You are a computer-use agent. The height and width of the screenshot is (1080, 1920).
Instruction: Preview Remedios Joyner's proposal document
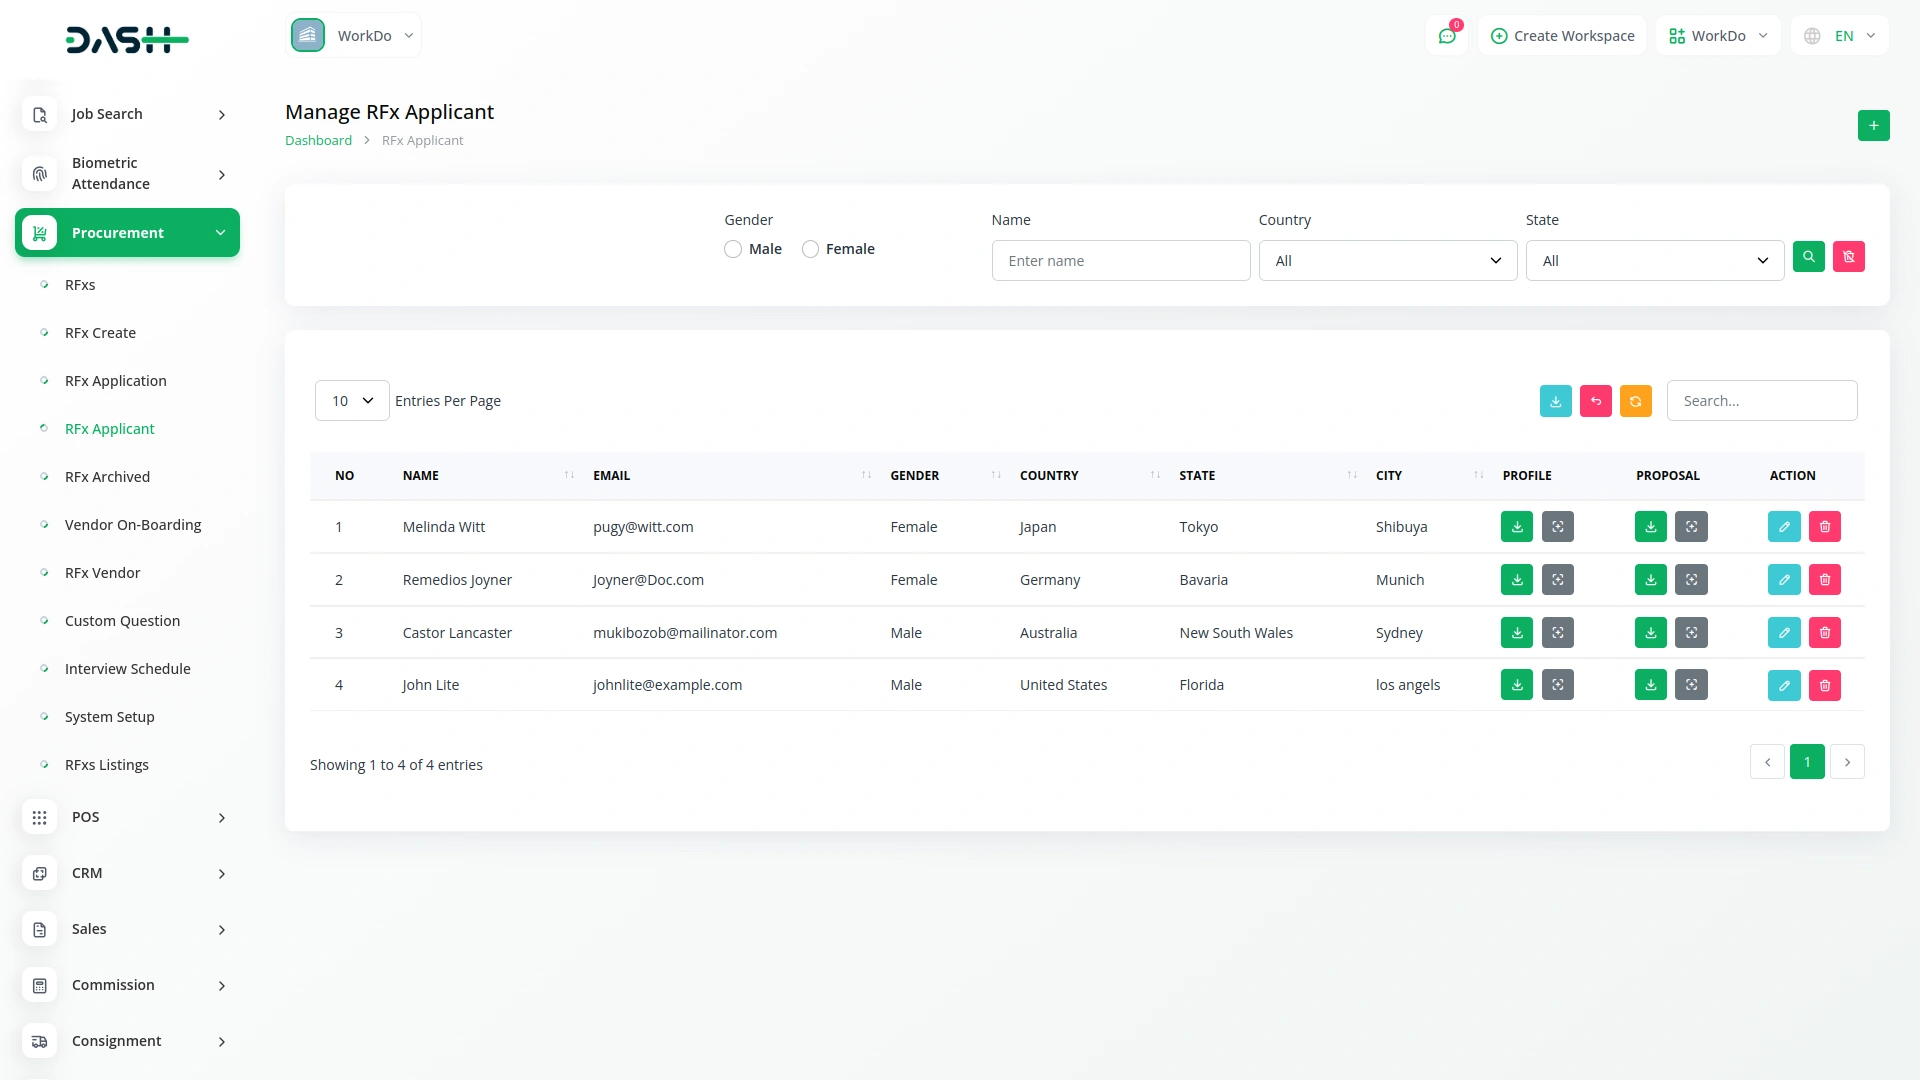coord(1691,580)
